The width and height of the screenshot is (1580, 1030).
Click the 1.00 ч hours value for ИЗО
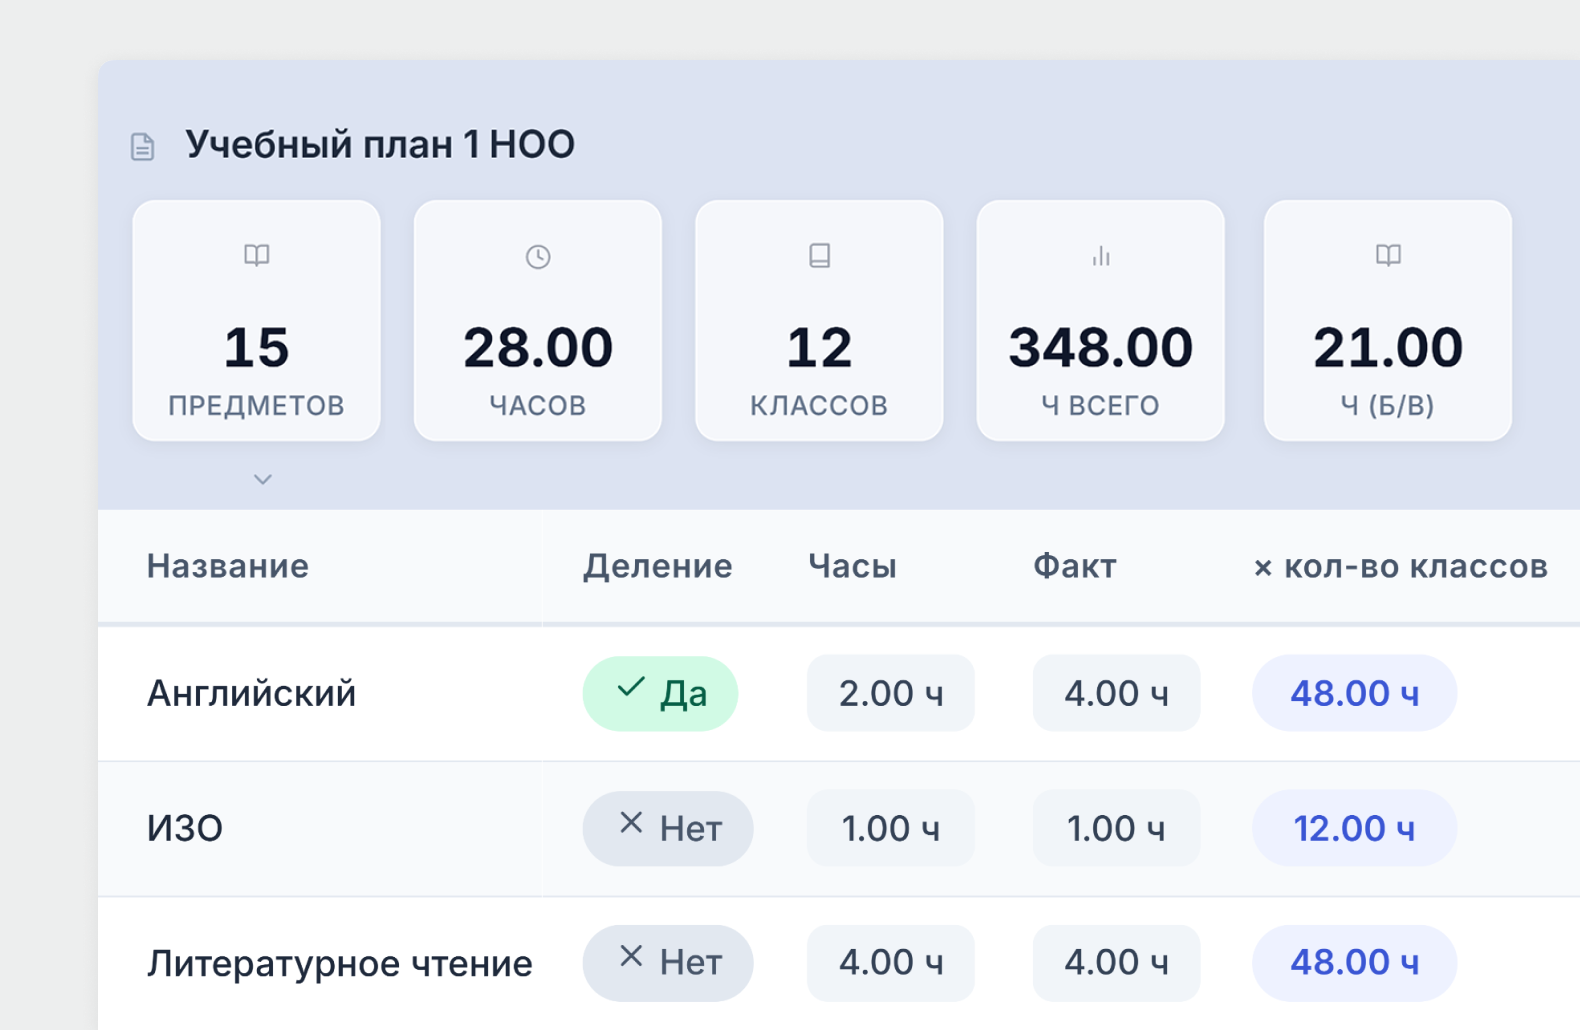click(x=891, y=828)
